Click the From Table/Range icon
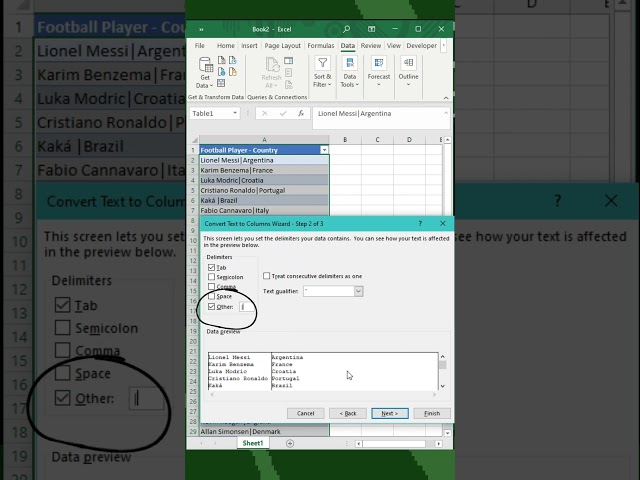 tap(222, 83)
